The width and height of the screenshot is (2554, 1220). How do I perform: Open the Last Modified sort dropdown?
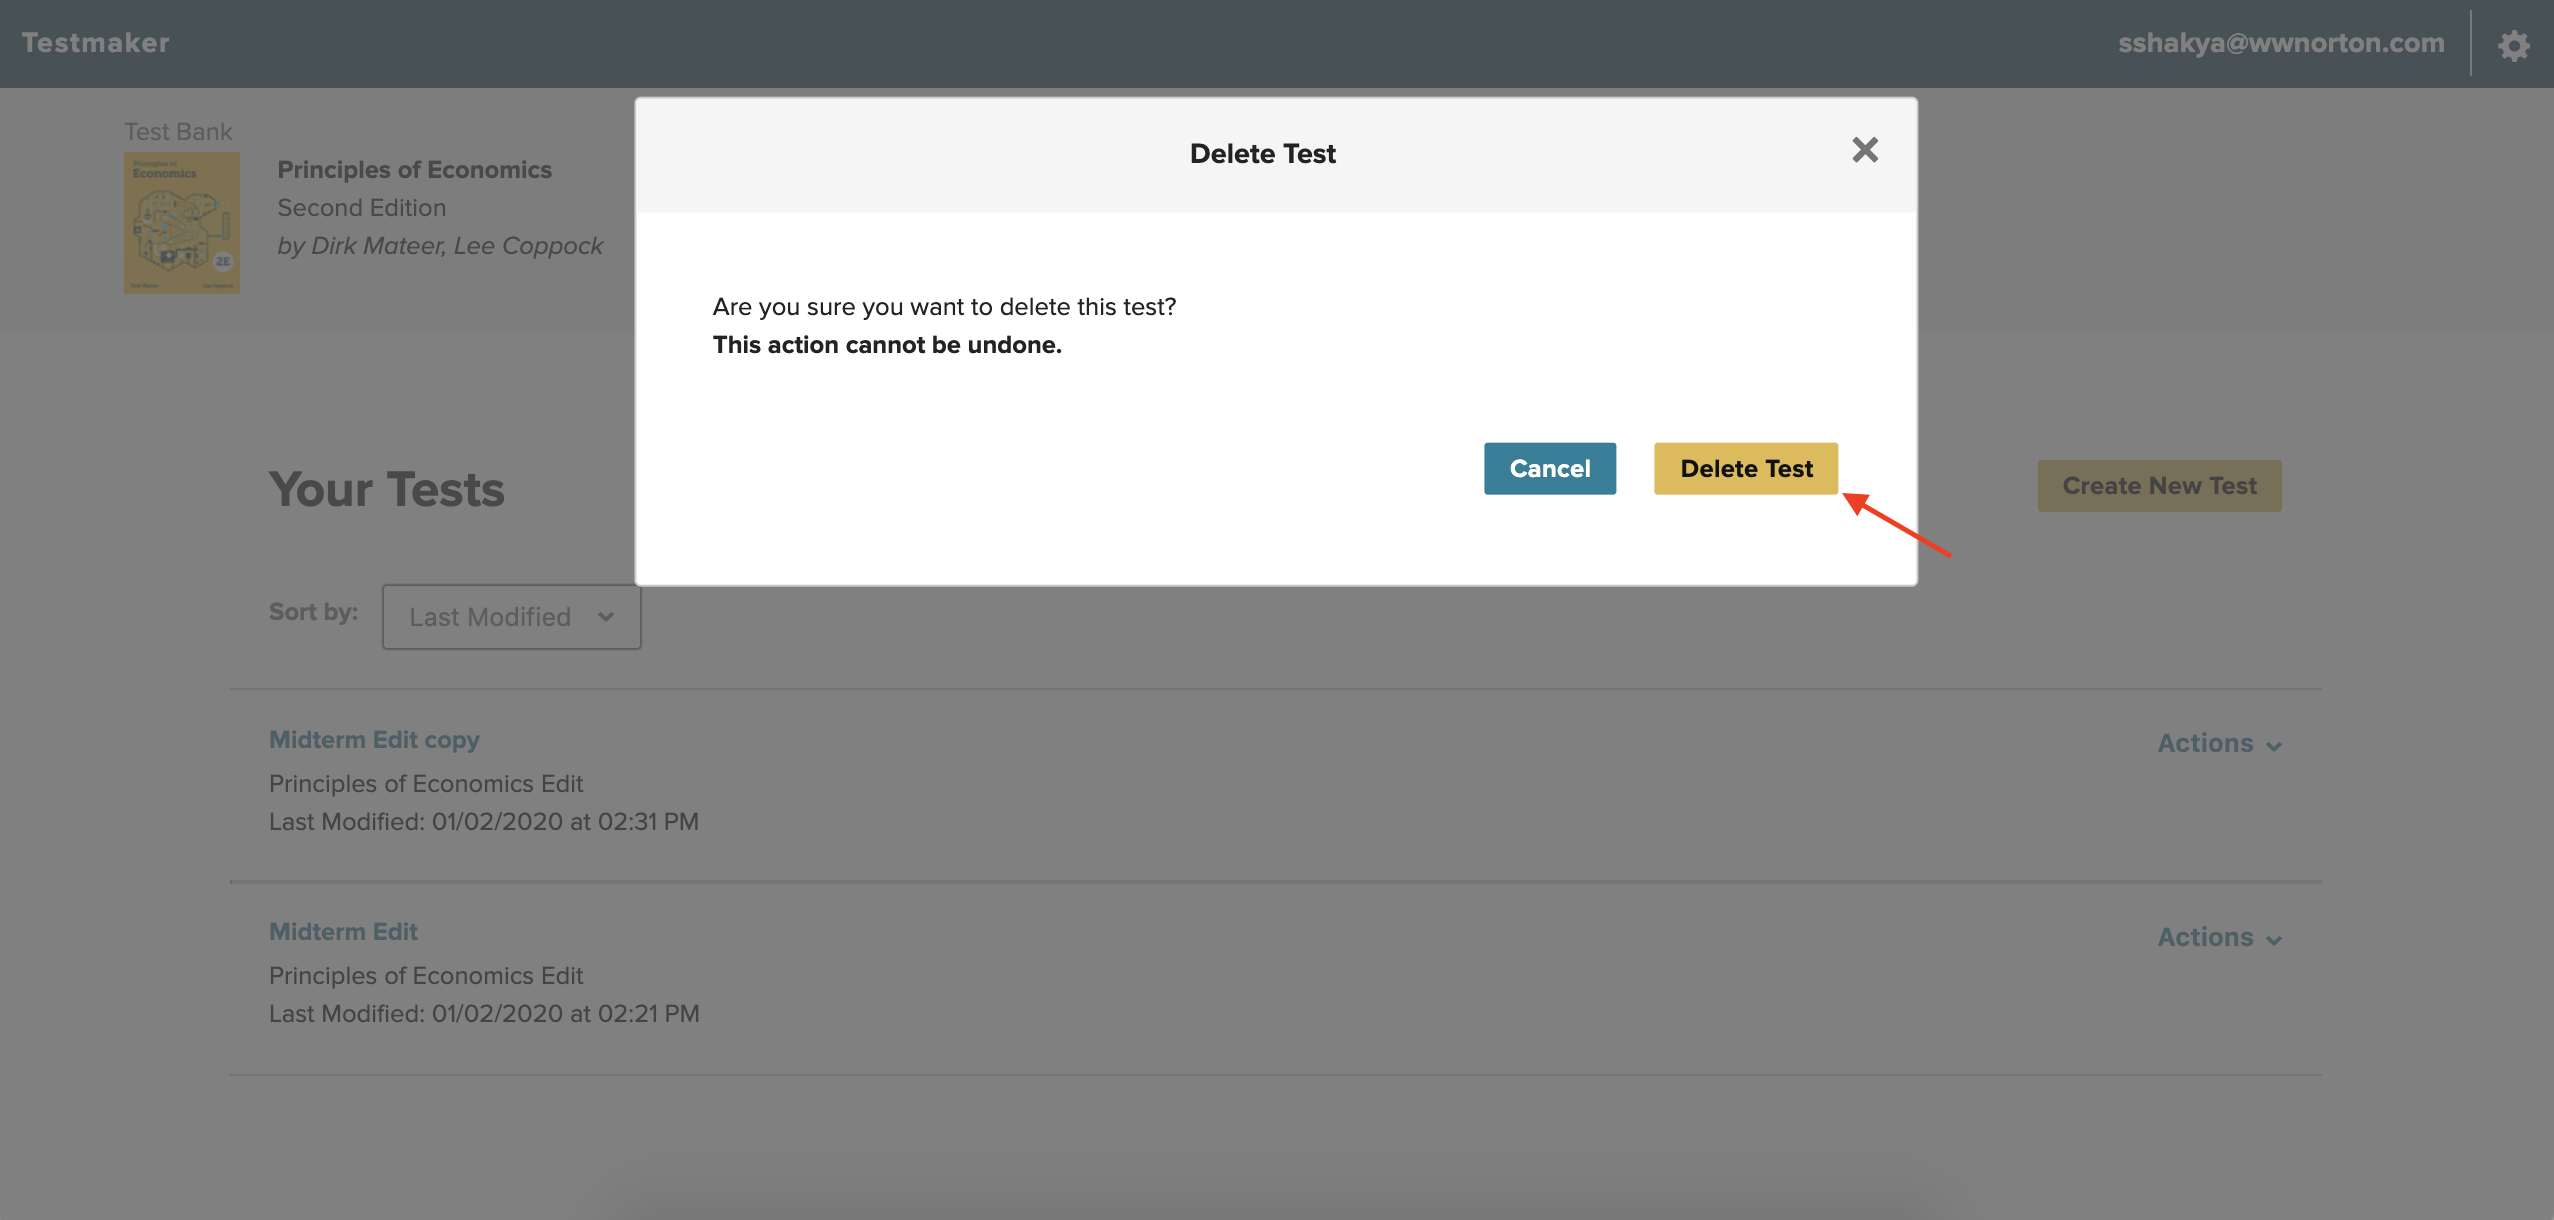coord(511,617)
